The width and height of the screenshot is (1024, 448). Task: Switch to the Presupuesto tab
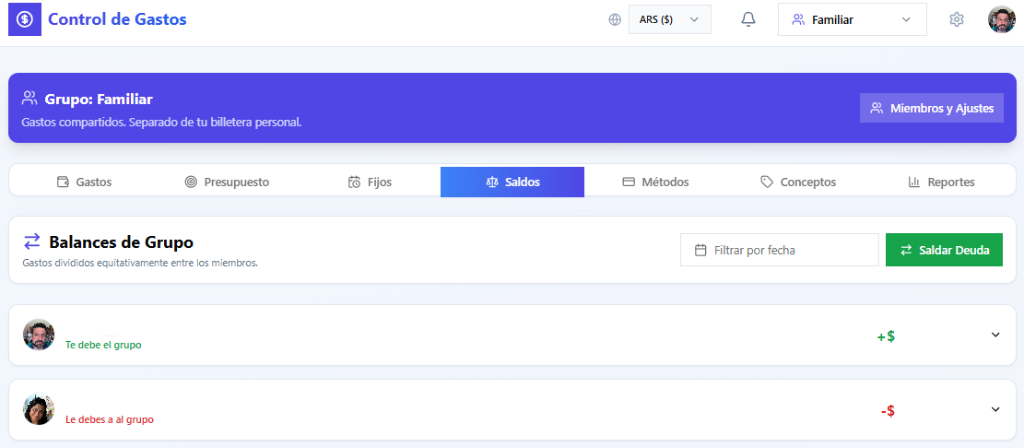(x=227, y=182)
